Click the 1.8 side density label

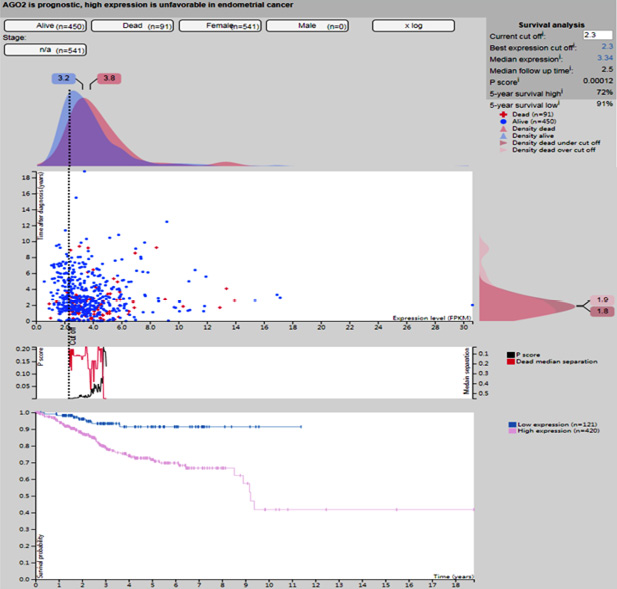602,311
